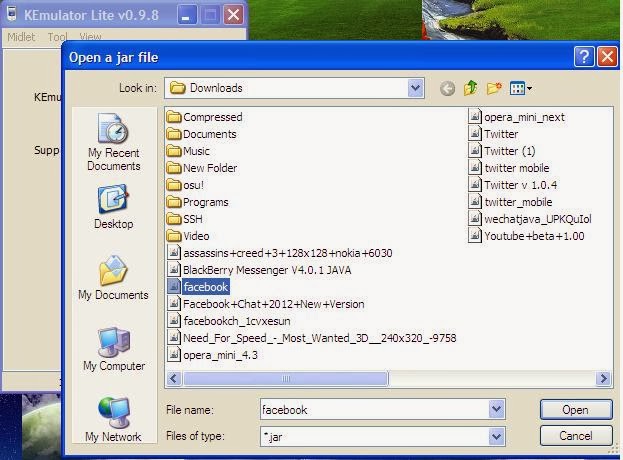Screen dimensions: 623x460
Task: Click the horizontal scrollbar right arrow
Action: coord(604,379)
